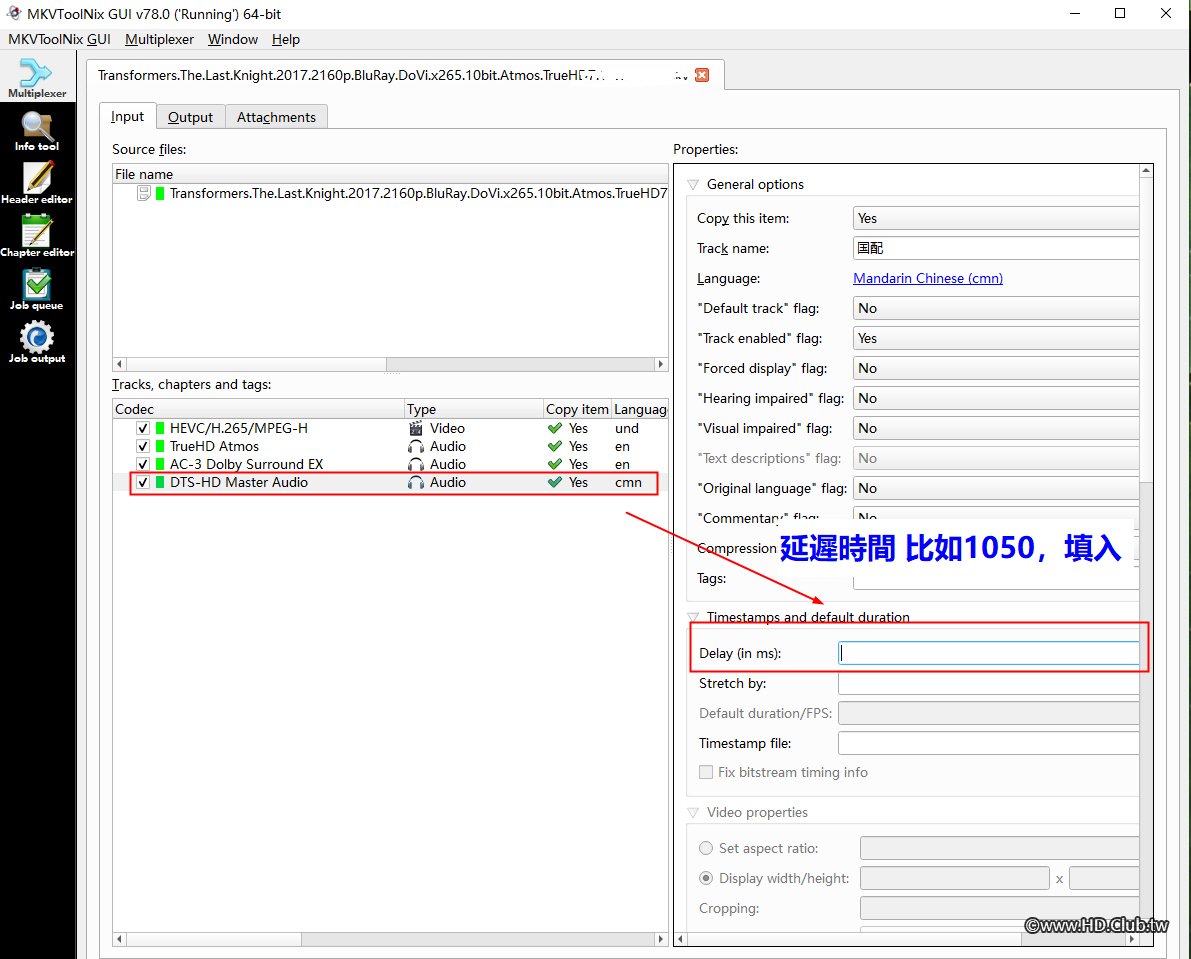Uncheck the DTS-HD Master Audio checkbox
1191x959 pixels.
tap(143, 482)
